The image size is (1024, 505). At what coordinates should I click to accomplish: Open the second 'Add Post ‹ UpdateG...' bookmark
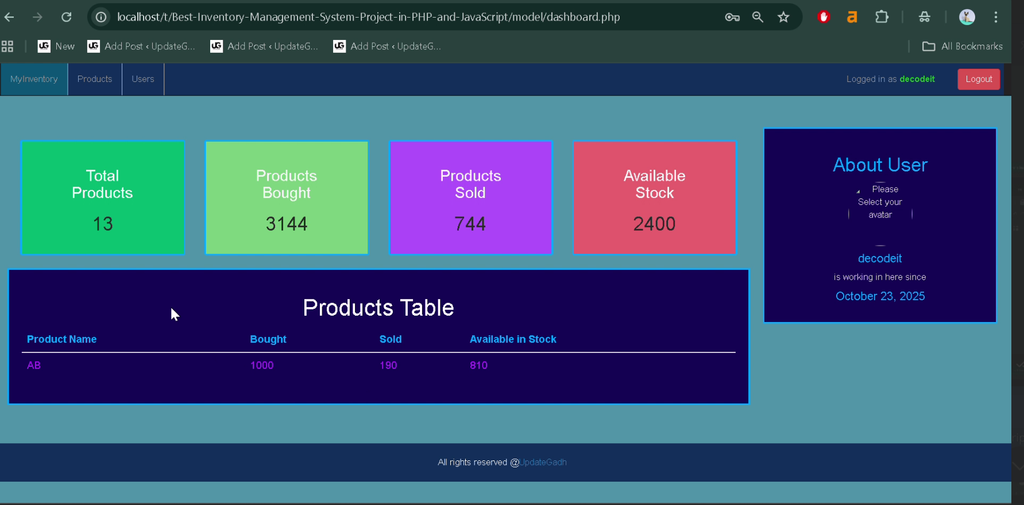click(x=264, y=46)
